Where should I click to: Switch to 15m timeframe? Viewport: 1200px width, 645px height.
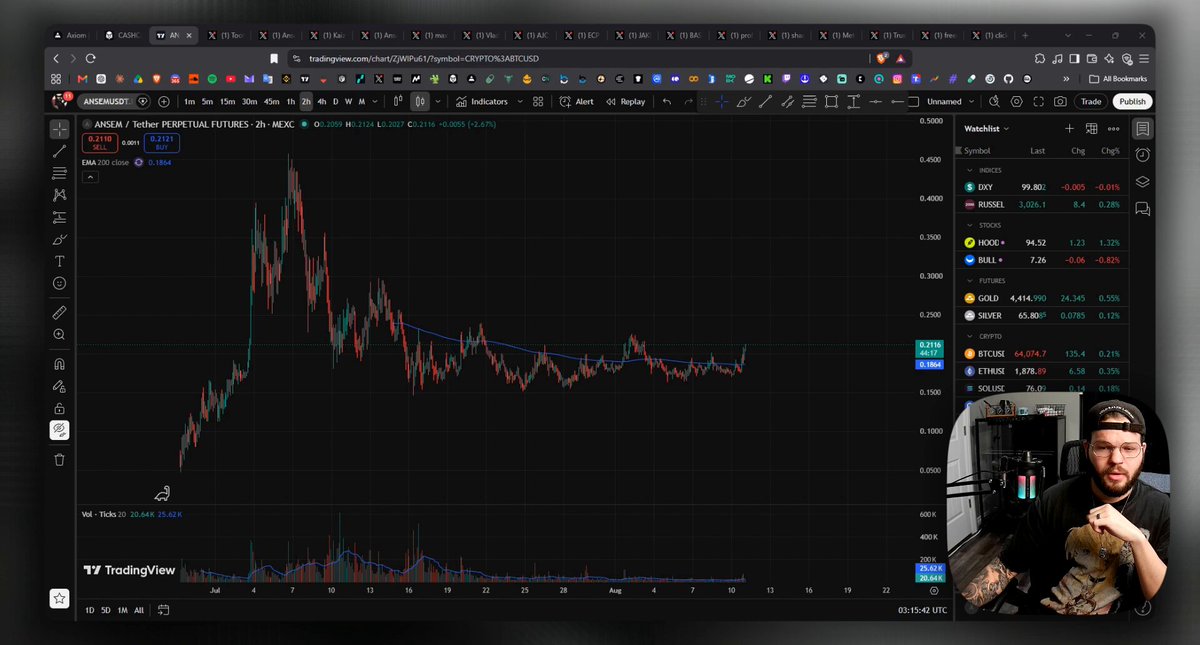227,101
